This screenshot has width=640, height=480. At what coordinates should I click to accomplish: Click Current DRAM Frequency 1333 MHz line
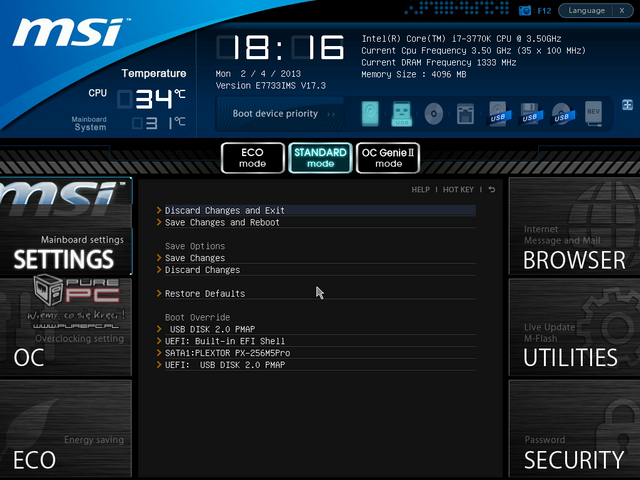[439, 62]
